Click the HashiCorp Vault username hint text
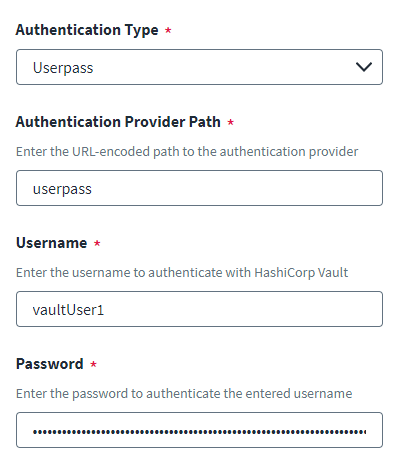This screenshot has height=464, width=396. click(x=182, y=273)
